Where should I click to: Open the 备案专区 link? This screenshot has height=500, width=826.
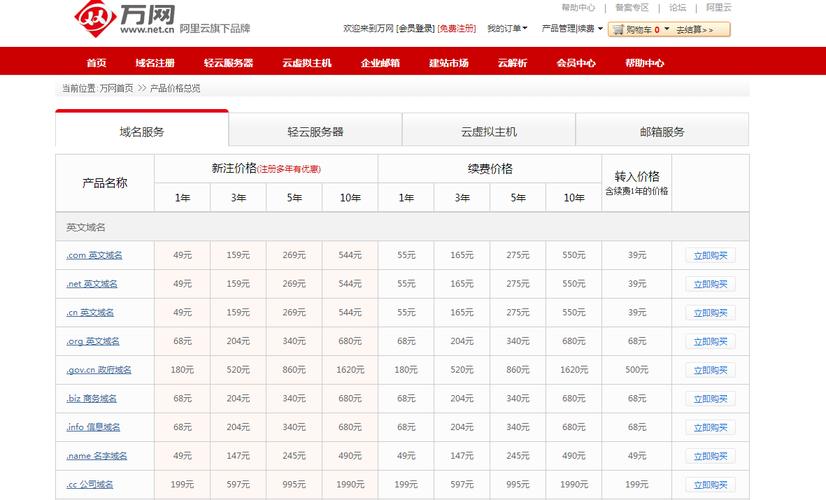click(632, 7)
